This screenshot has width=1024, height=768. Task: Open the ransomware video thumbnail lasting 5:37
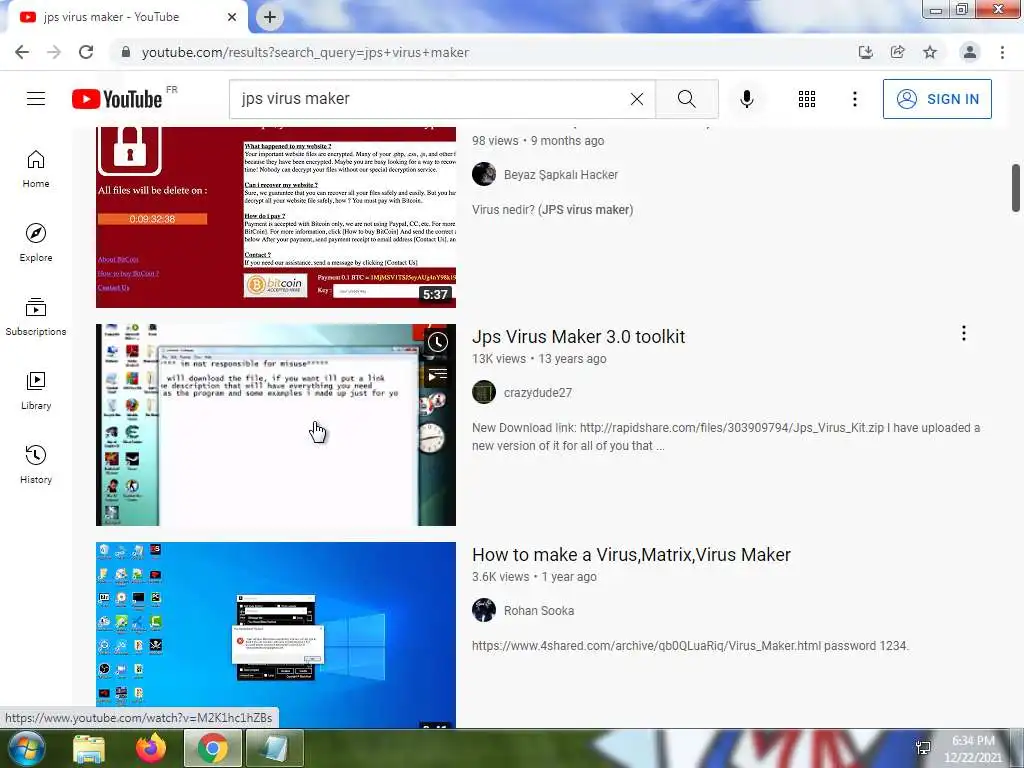276,217
